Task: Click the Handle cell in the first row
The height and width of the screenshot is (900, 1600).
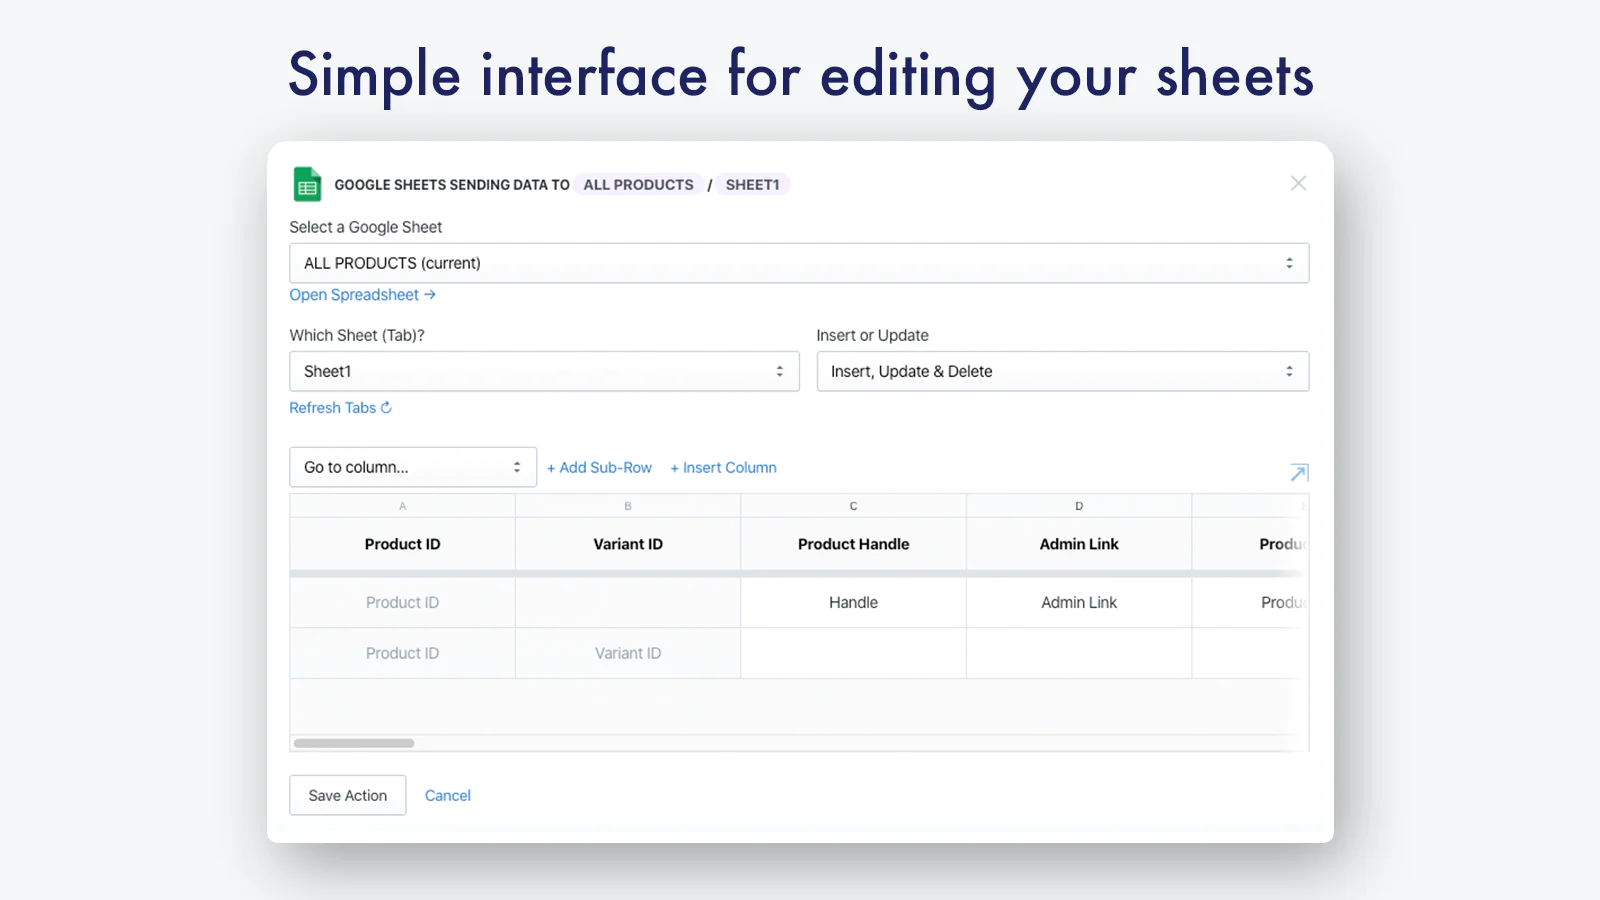Action: pos(854,603)
